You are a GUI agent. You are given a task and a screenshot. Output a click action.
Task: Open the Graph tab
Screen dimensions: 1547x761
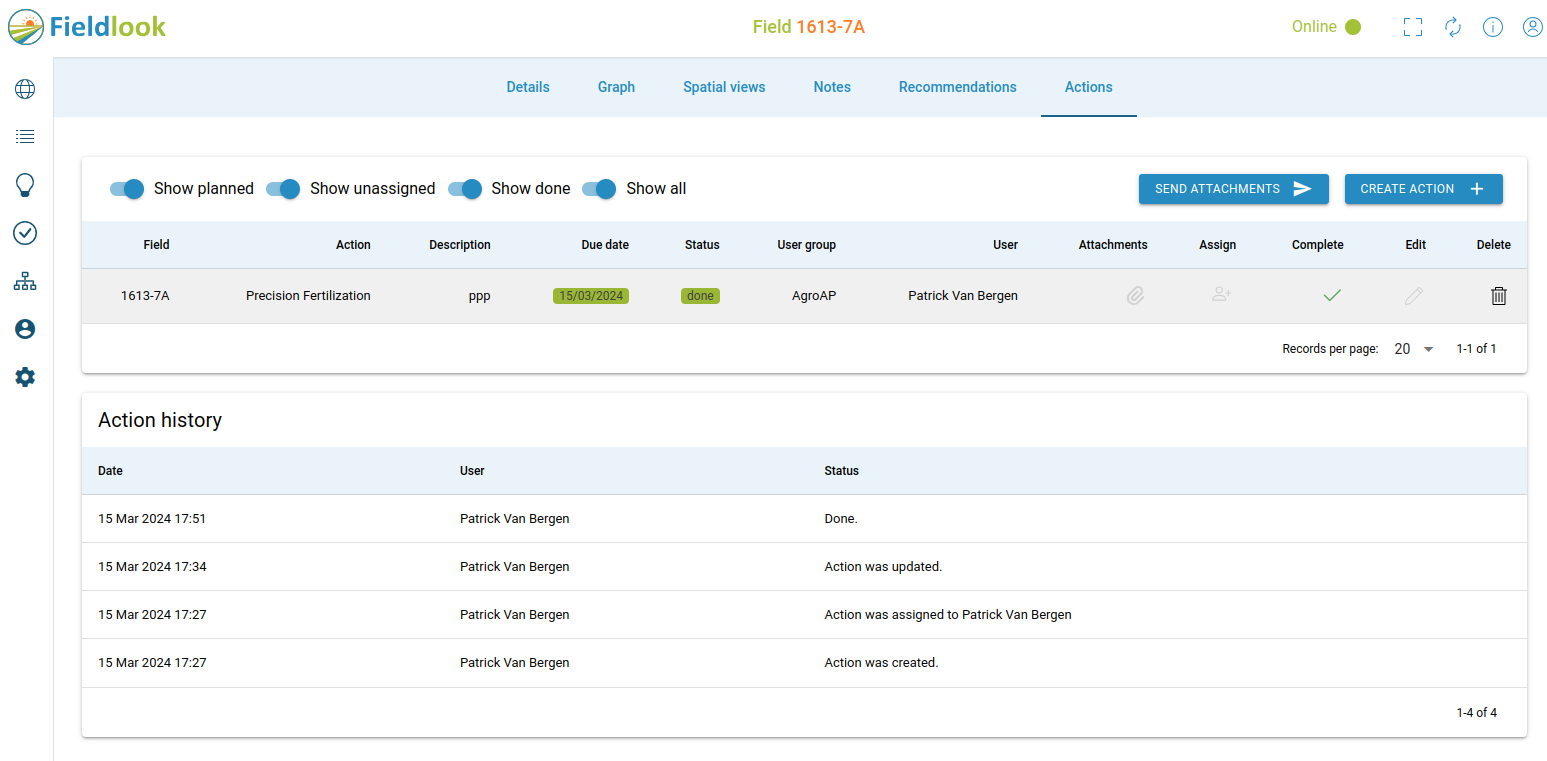tap(616, 87)
